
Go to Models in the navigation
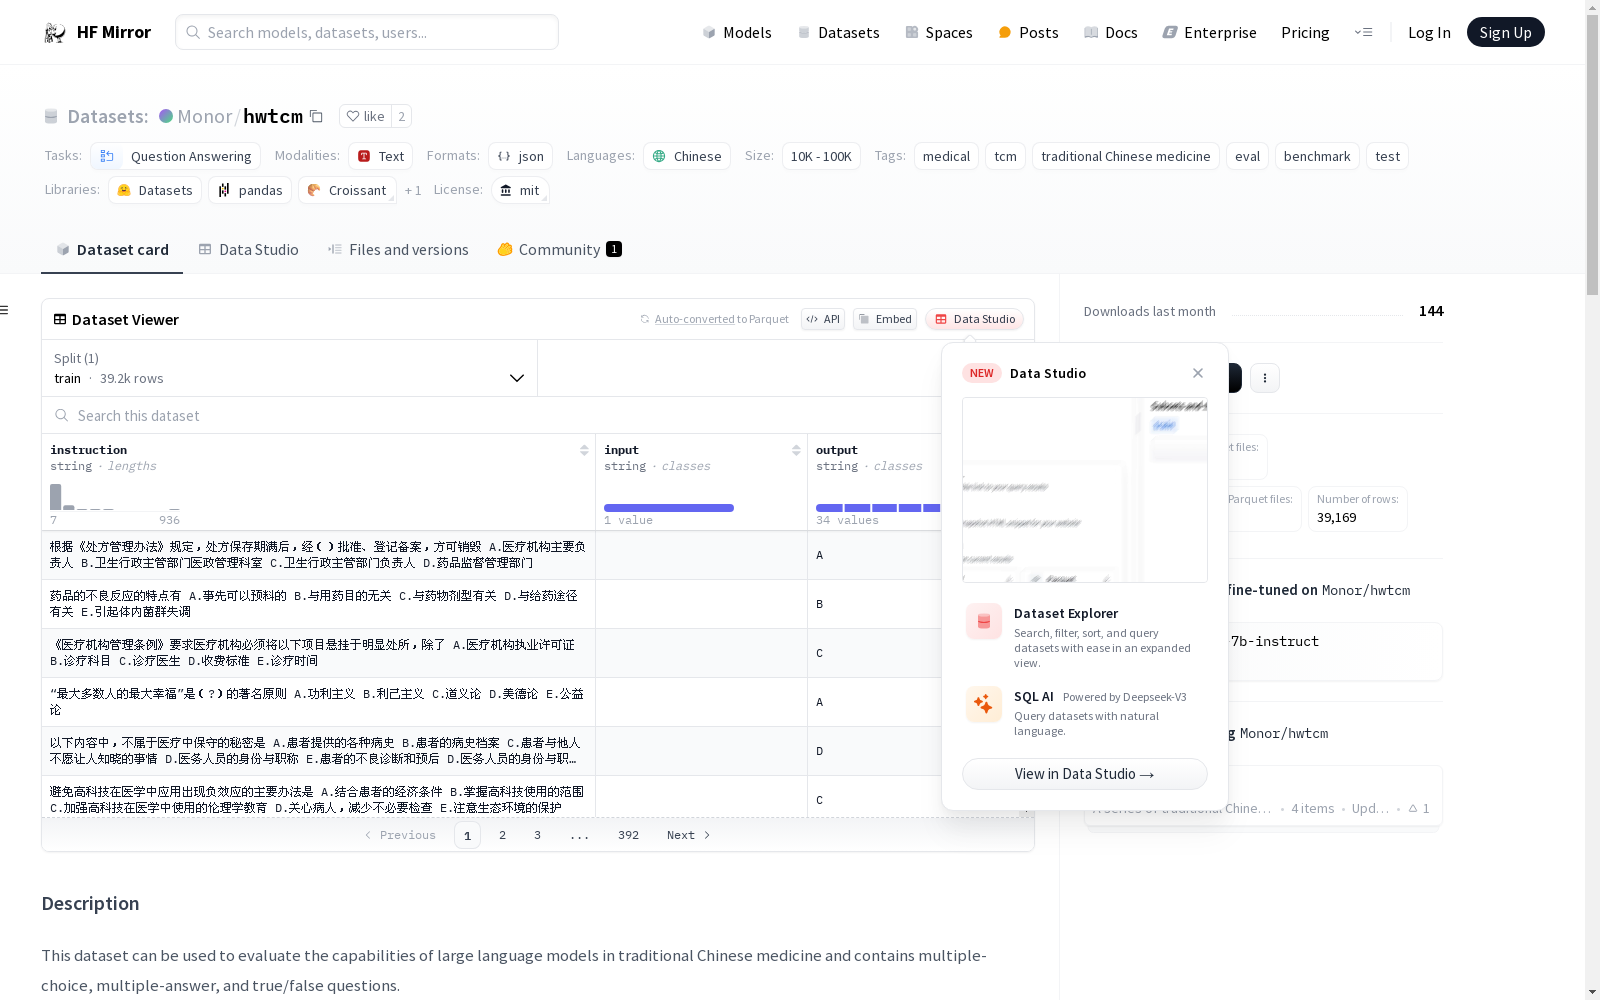click(x=737, y=32)
